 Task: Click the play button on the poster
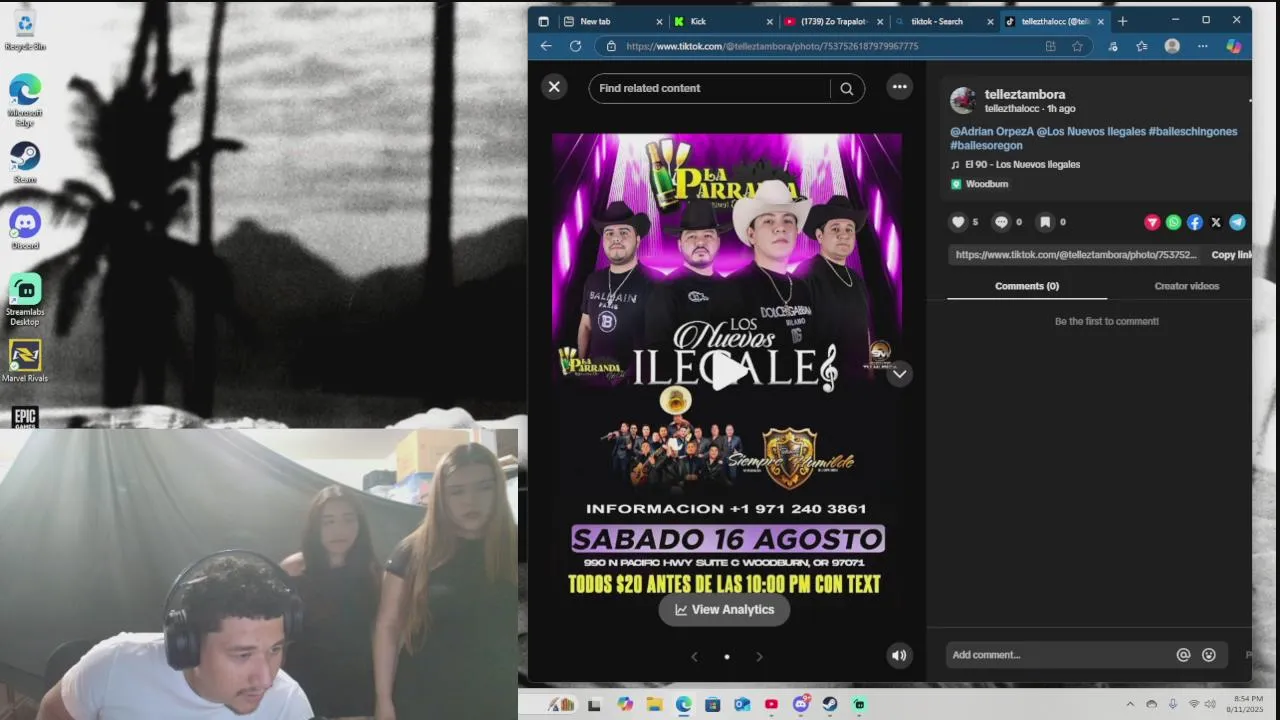click(x=727, y=371)
